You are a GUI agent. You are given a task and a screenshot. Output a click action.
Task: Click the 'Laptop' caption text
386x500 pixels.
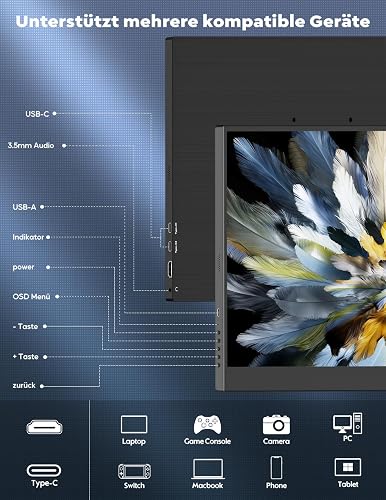134,441
